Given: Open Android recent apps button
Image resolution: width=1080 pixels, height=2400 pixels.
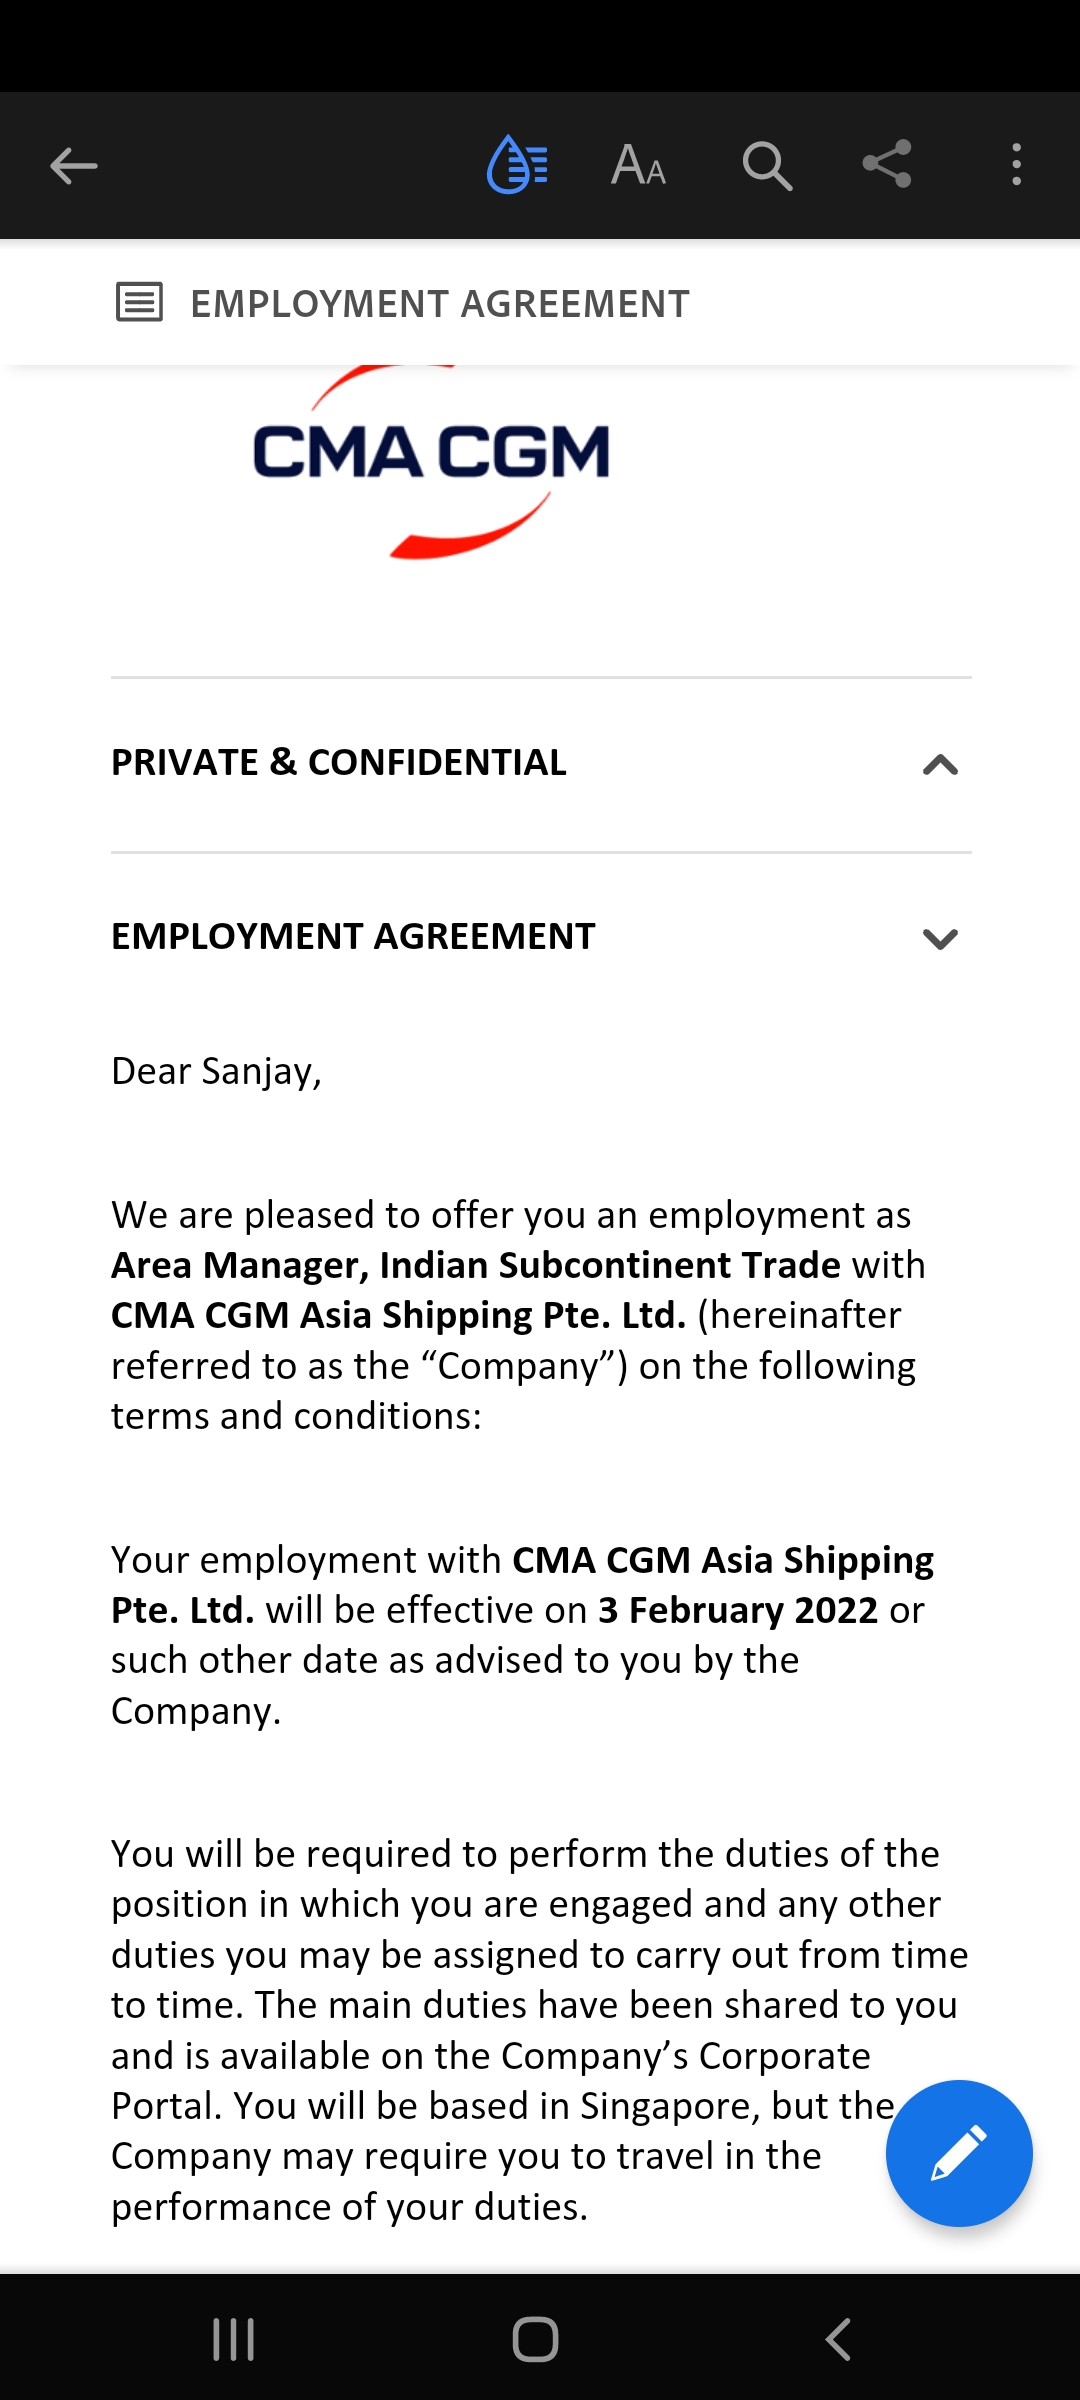Looking at the screenshot, I should pyautogui.click(x=234, y=2340).
